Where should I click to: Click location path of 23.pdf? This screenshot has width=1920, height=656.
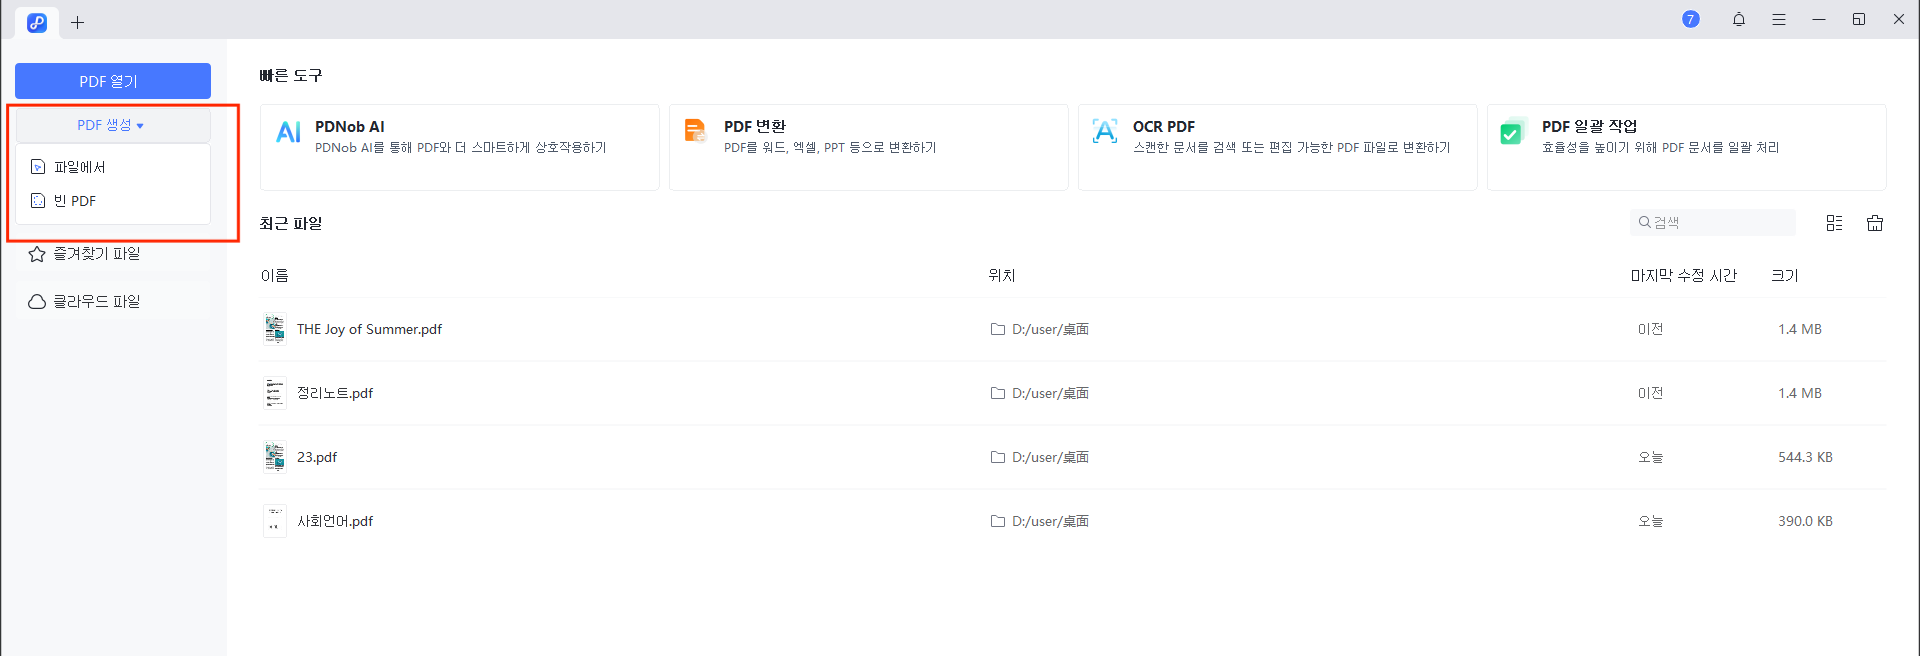click(x=1050, y=457)
